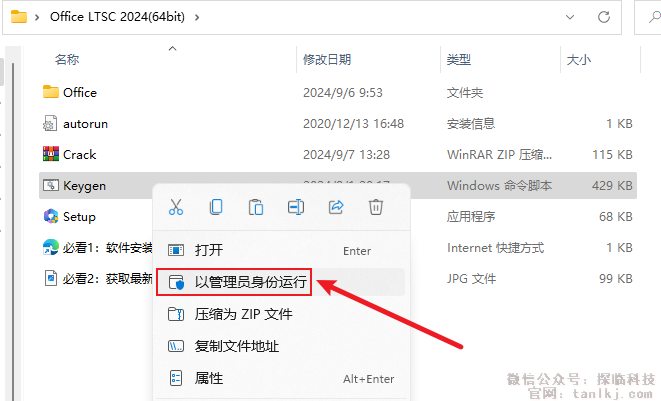The image size is (661, 401).
Task: Sort by the 大小 column header
Action: [x=579, y=59]
